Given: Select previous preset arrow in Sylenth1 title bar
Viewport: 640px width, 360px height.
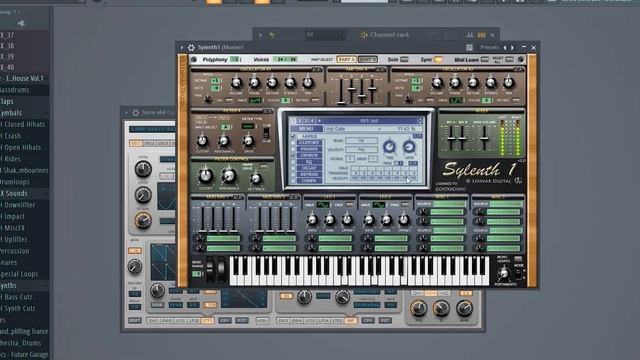Looking at the screenshot, I should click(x=505, y=48).
